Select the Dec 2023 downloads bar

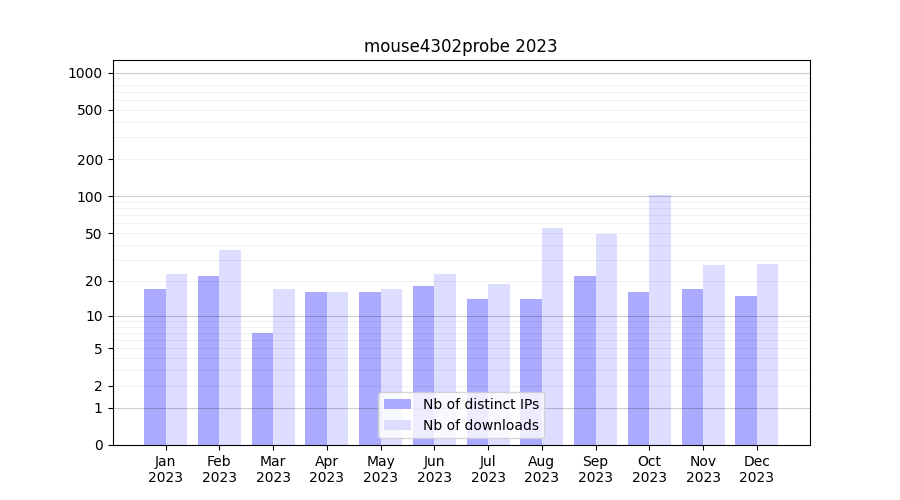pos(767,354)
